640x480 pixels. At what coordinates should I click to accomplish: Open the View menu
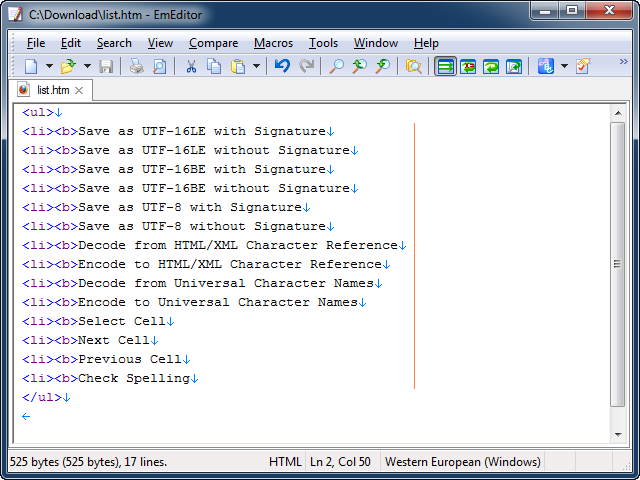pos(160,43)
